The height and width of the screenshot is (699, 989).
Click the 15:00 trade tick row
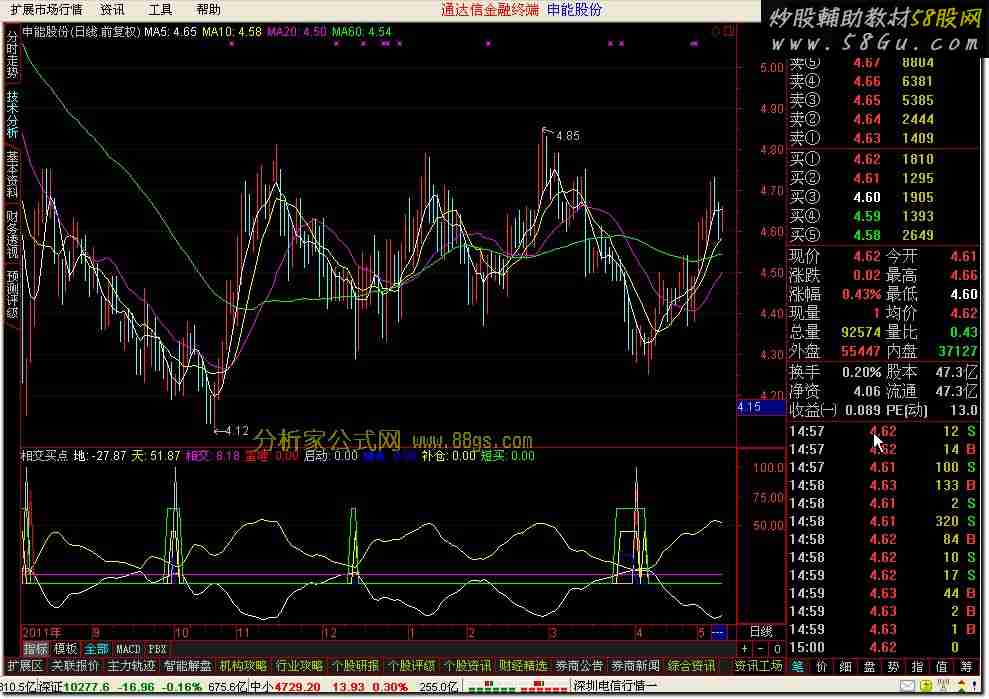pos(883,647)
